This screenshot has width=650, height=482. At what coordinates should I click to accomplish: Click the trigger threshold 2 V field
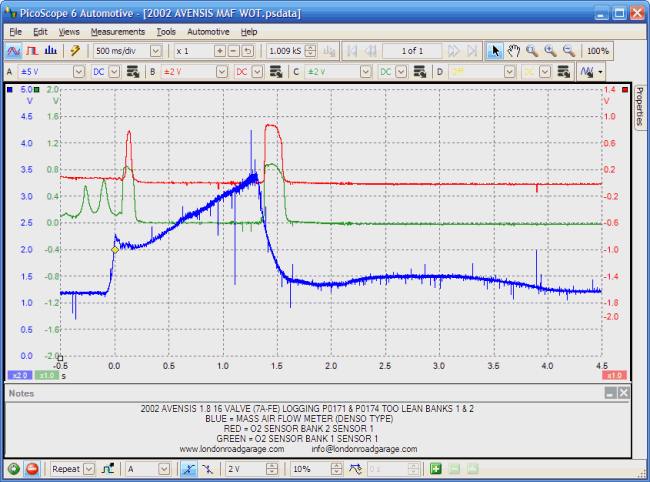(244, 468)
